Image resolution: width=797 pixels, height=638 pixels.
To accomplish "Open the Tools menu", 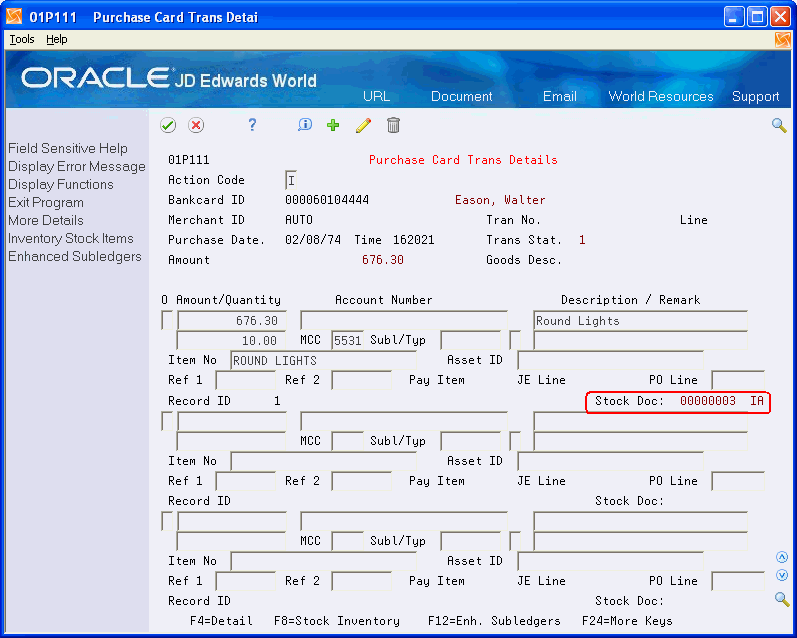I will [x=22, y=39].
